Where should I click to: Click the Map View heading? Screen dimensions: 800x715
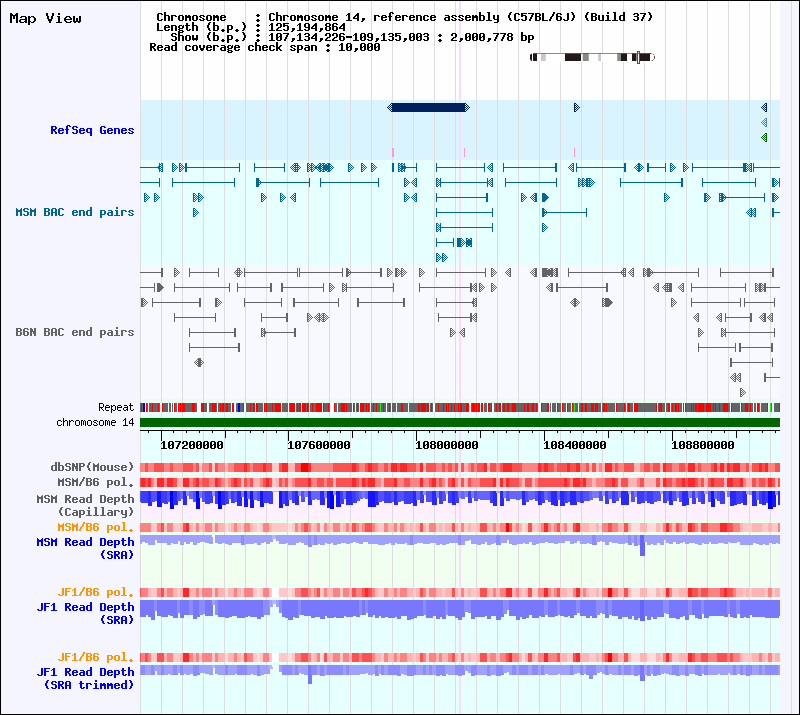point(45,19)
